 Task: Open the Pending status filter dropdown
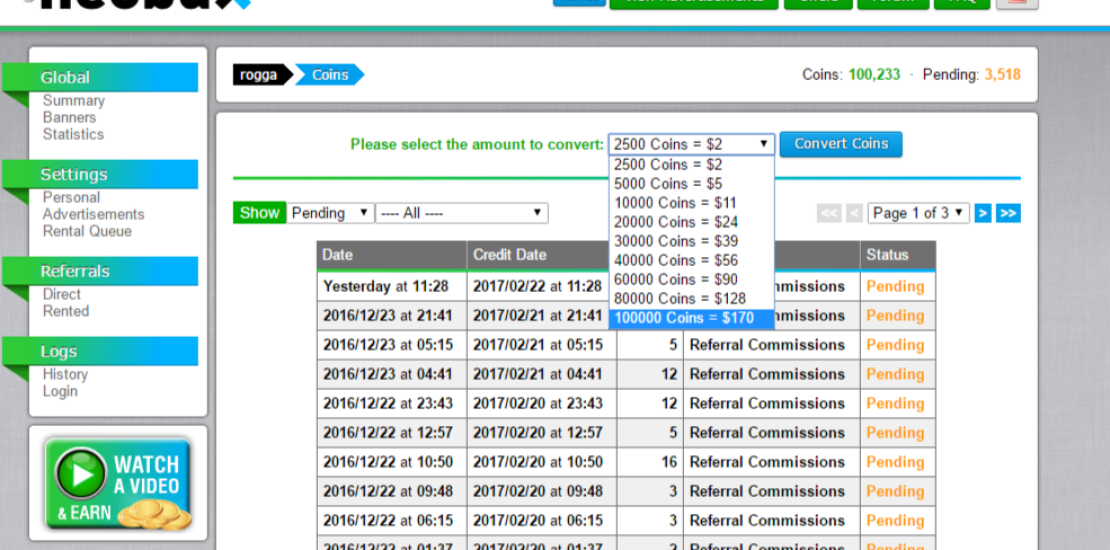pos(330,213)
